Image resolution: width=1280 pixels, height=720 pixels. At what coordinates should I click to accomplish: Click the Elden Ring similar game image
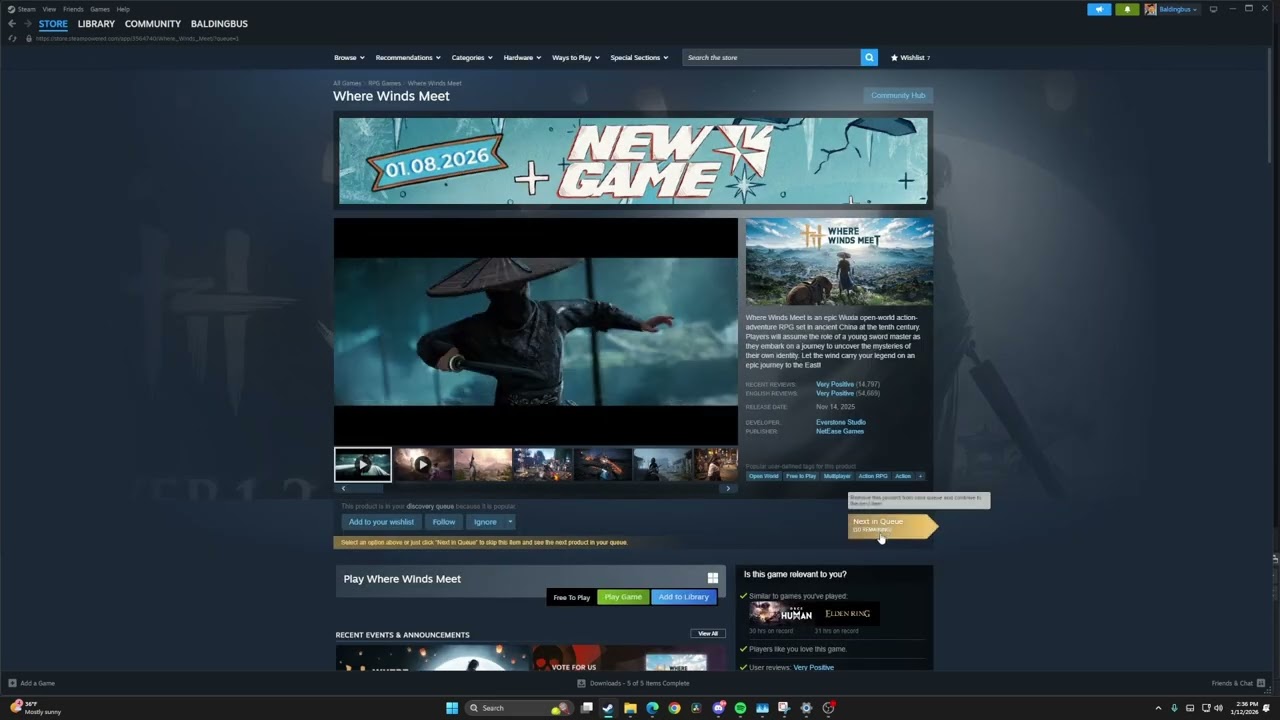(x=847, y=613)
